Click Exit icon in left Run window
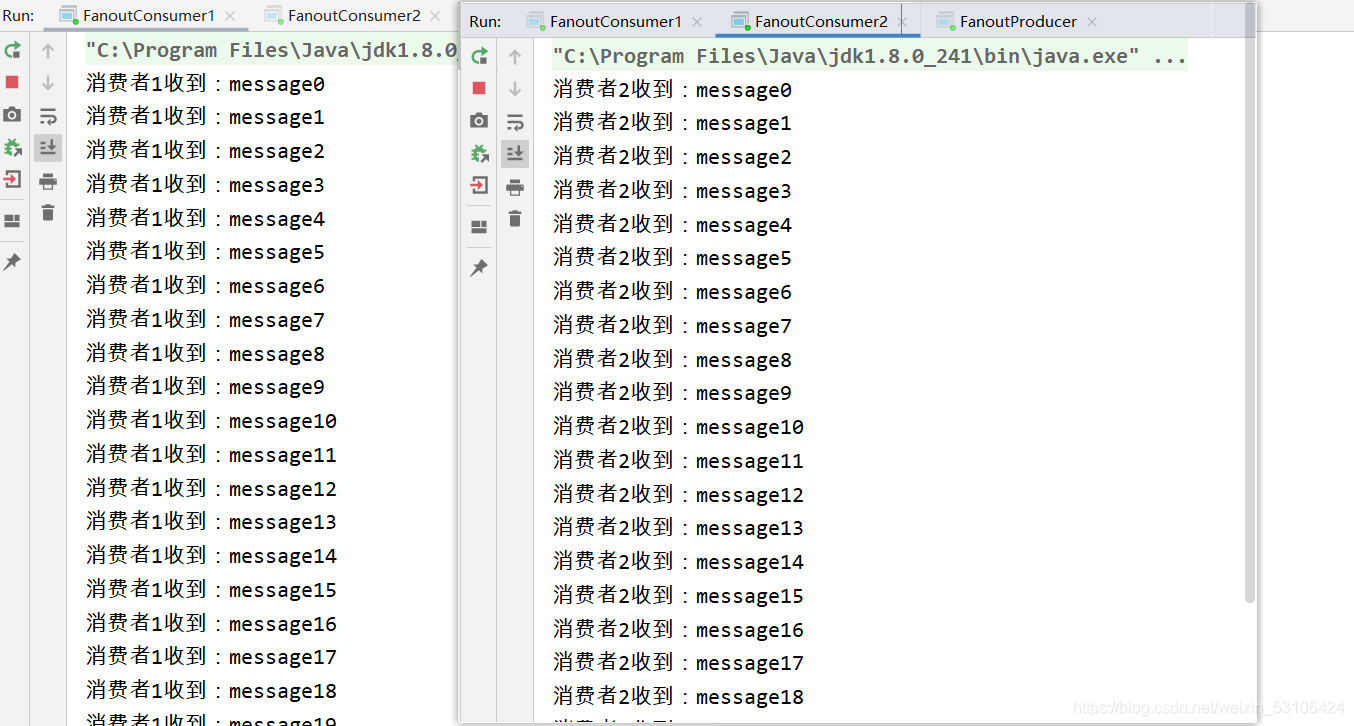 12,180
